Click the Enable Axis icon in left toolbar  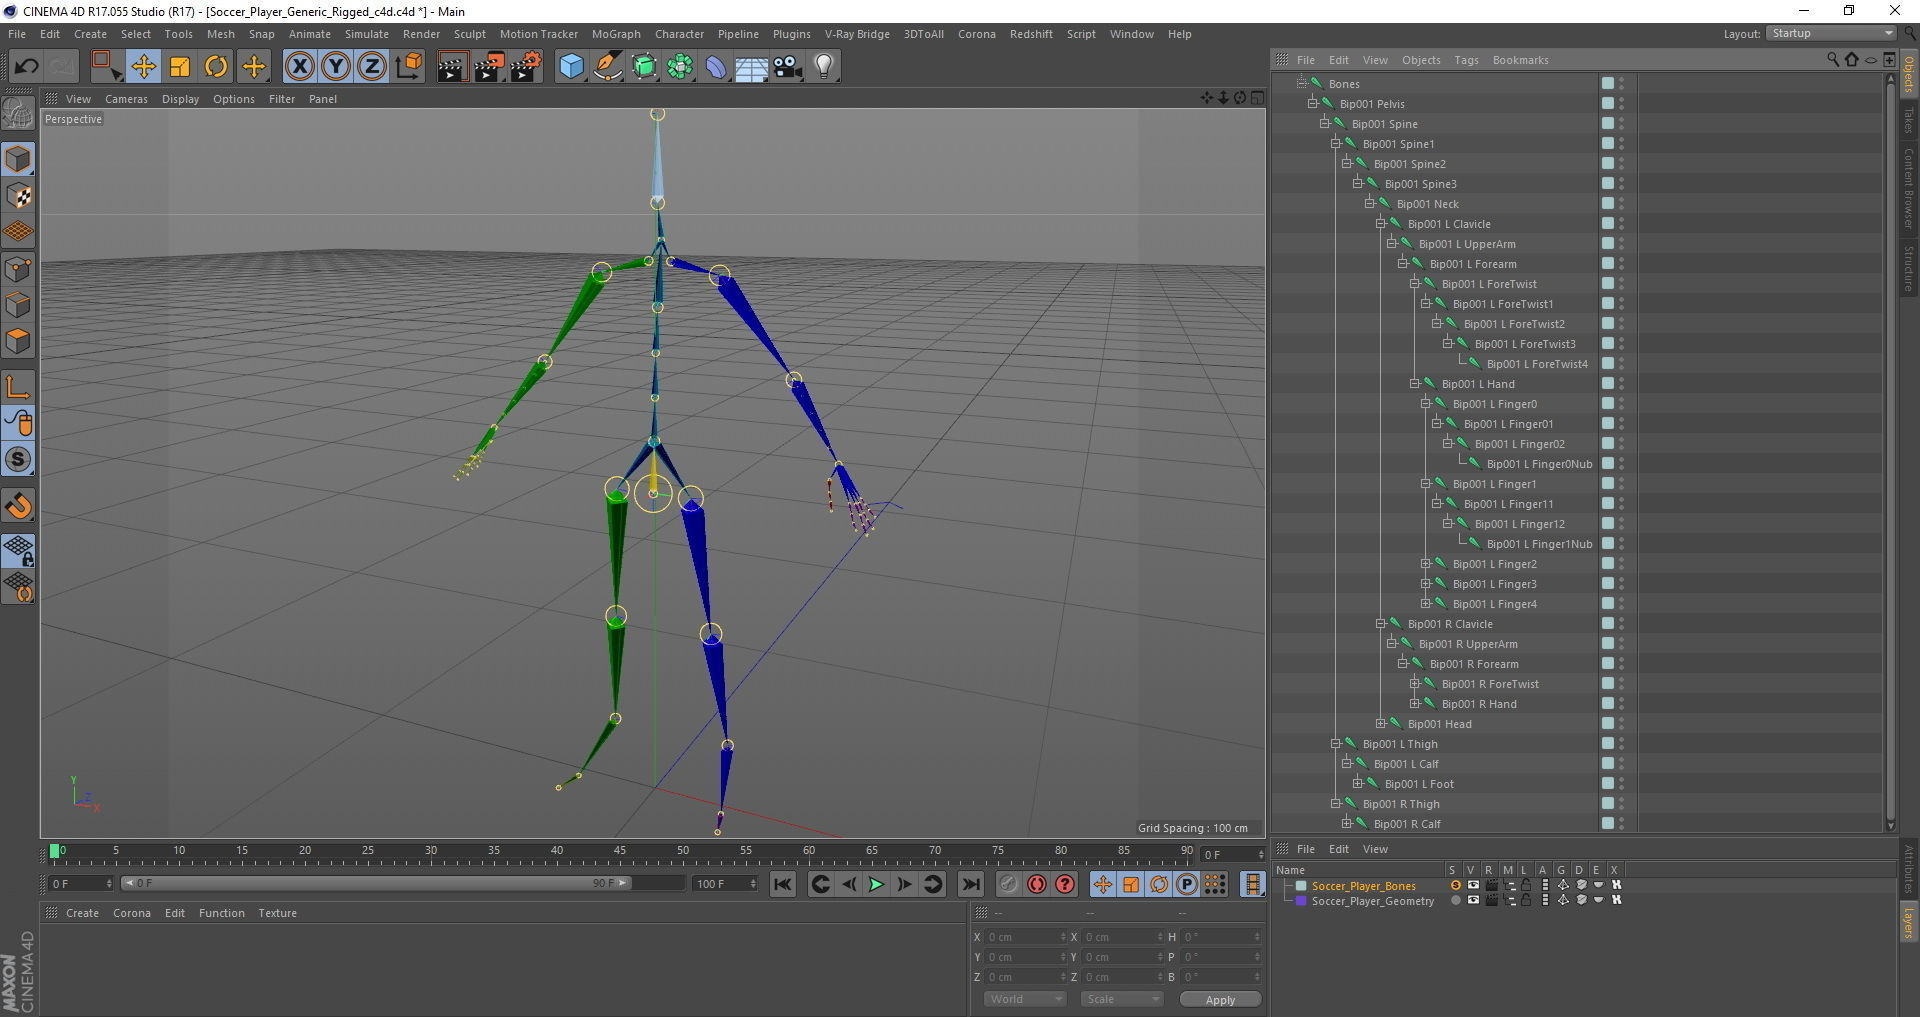[x=18, y=387]
